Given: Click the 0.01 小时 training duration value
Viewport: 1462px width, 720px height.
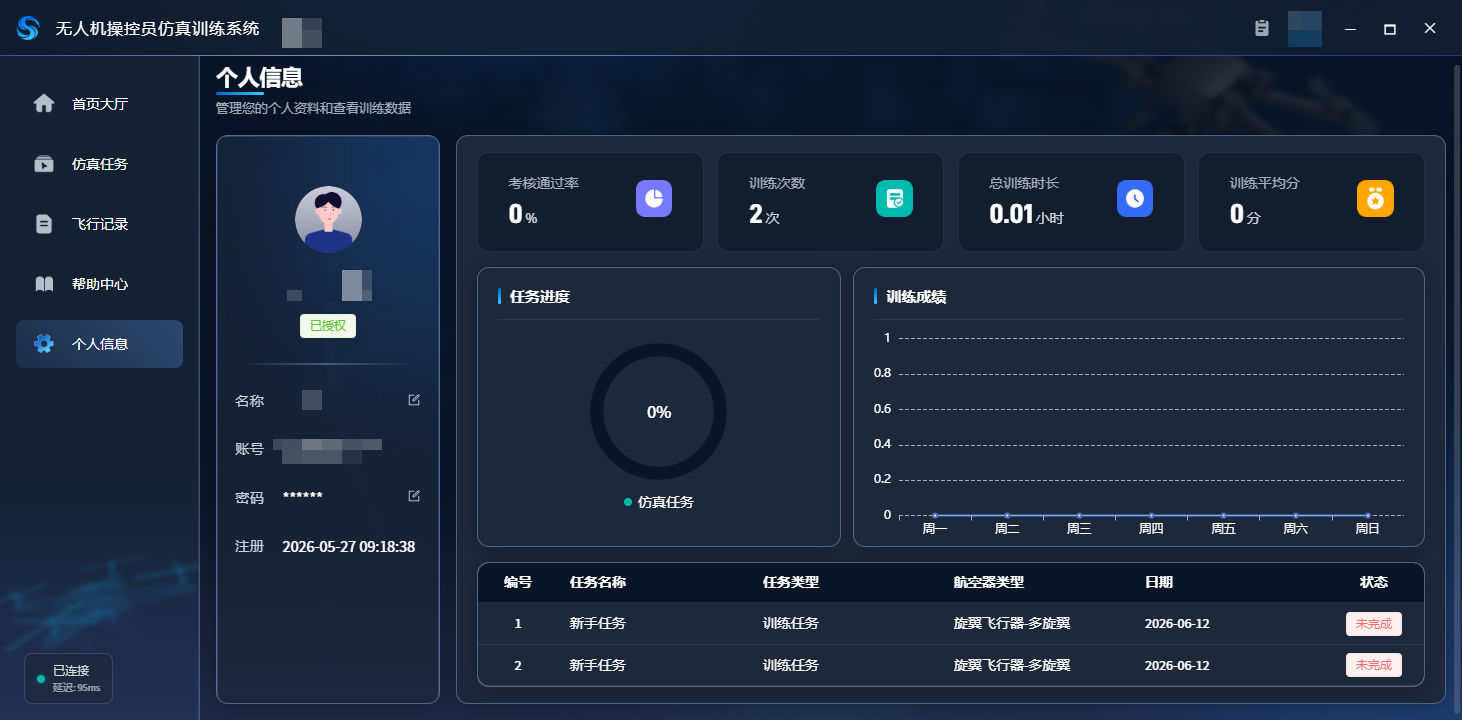Looking at the screenshot, I should [x=1026, y=214].
